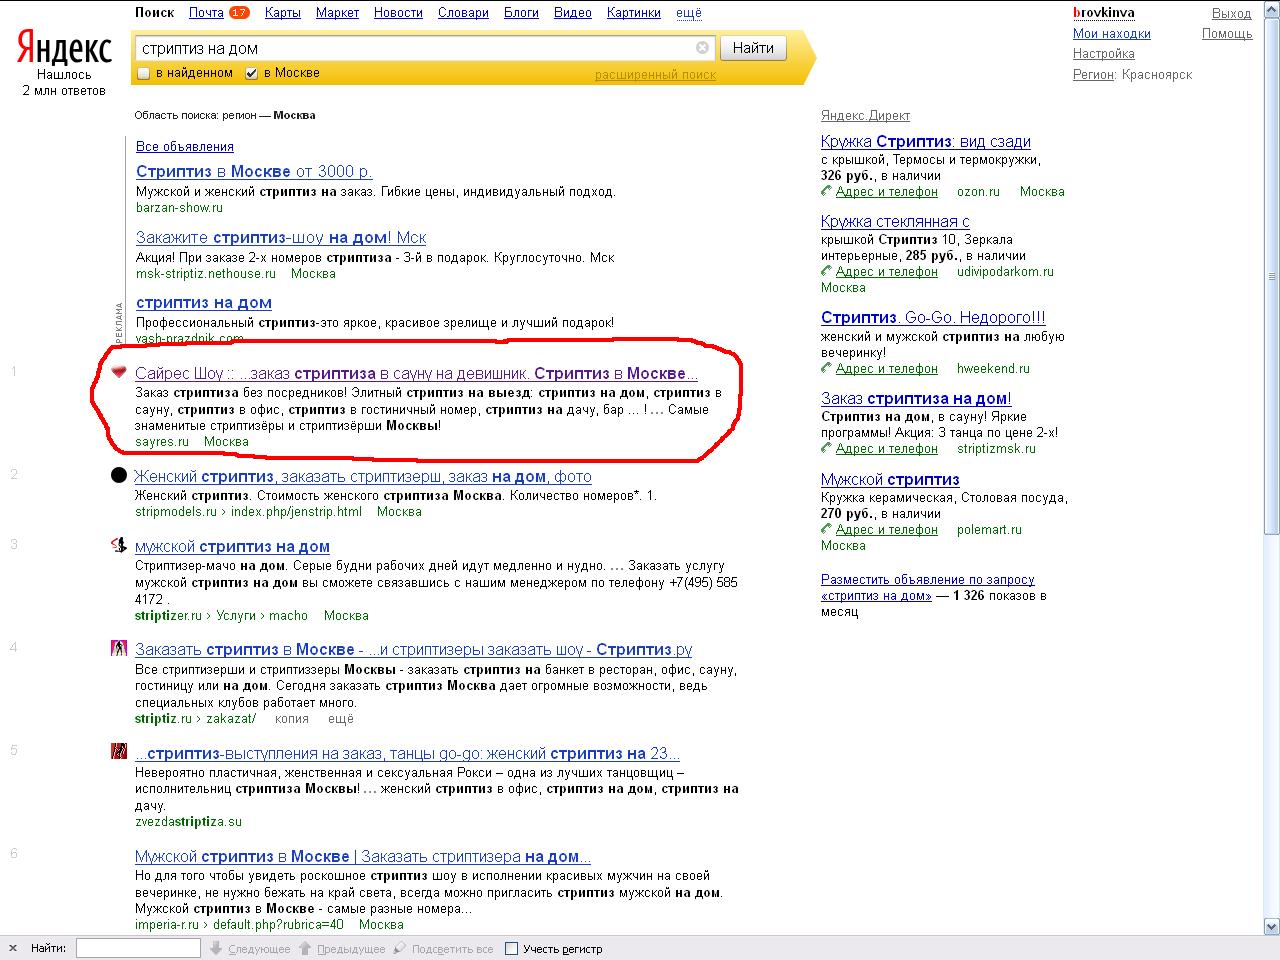The width and height of the screenshot is (1280, 960).
Task: Change the Регион setting link
Action: pos(1093,74)
